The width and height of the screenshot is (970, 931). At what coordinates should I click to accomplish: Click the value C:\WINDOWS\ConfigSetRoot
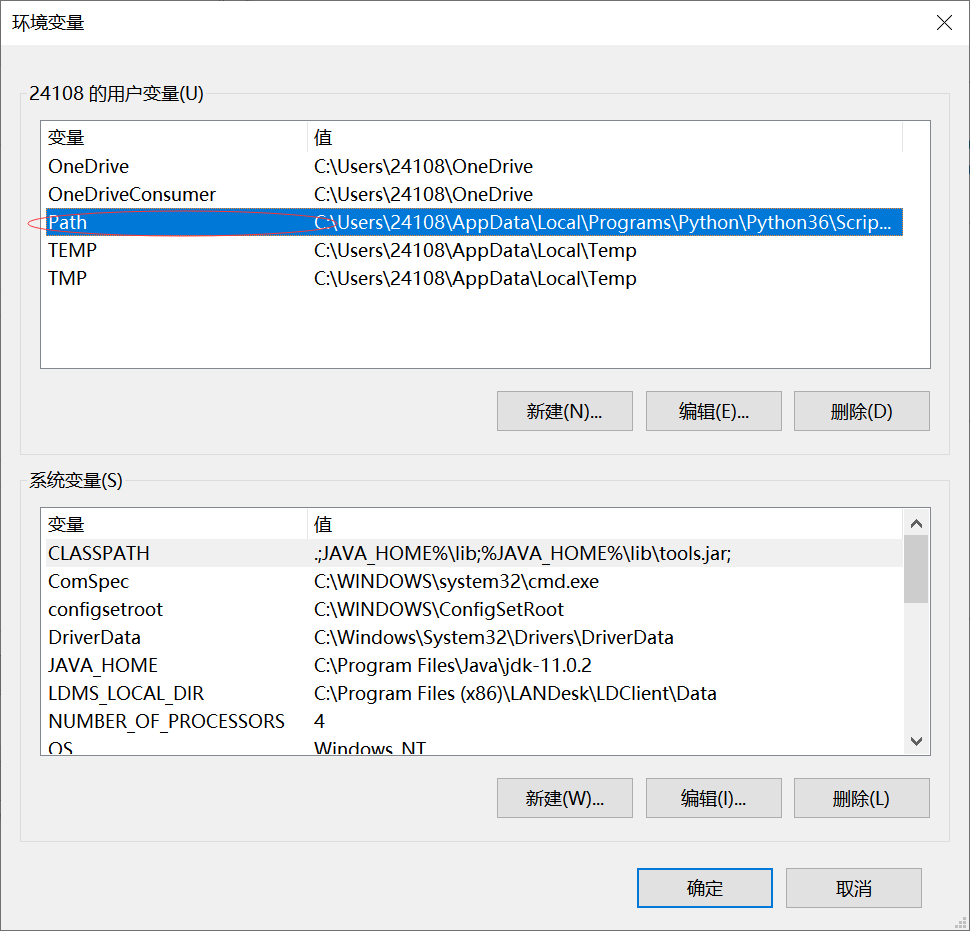point(439,609)
